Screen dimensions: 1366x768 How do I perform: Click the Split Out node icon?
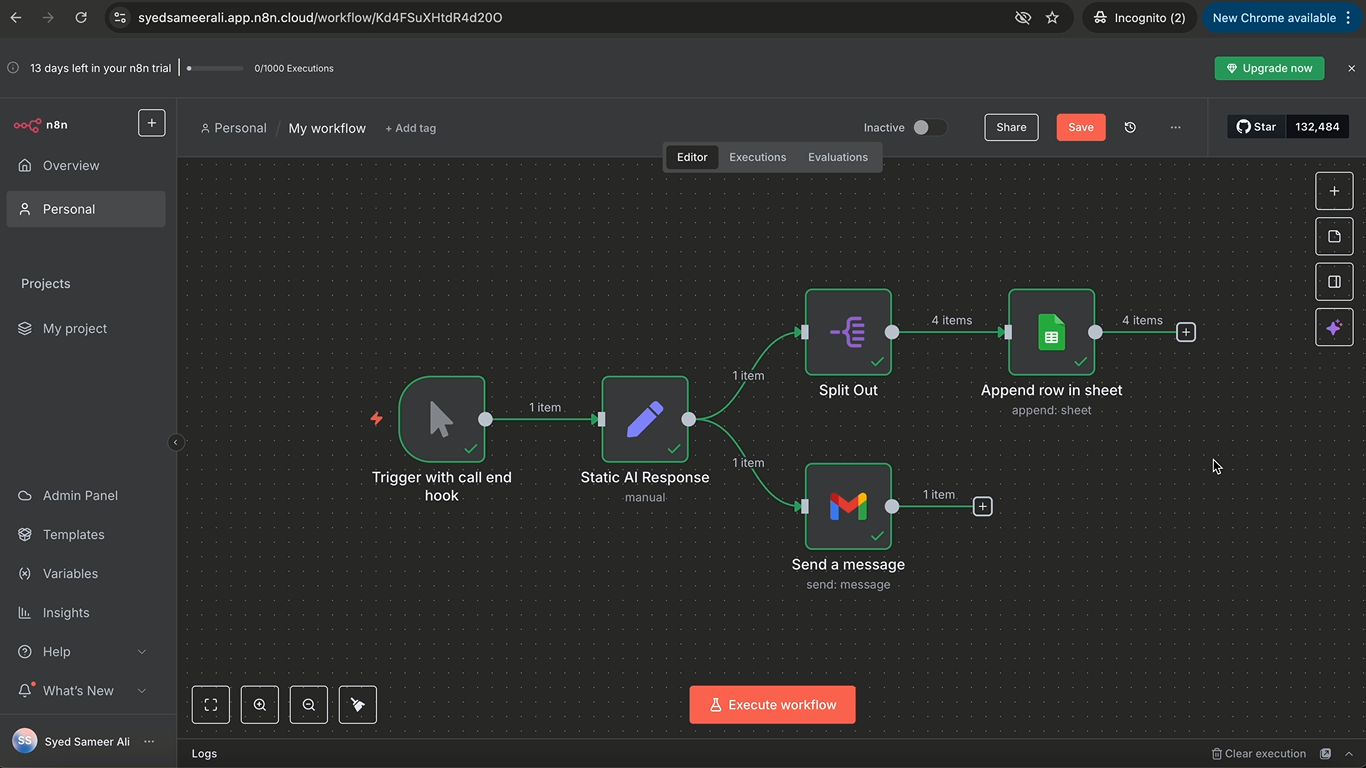[x=848, y=332]
